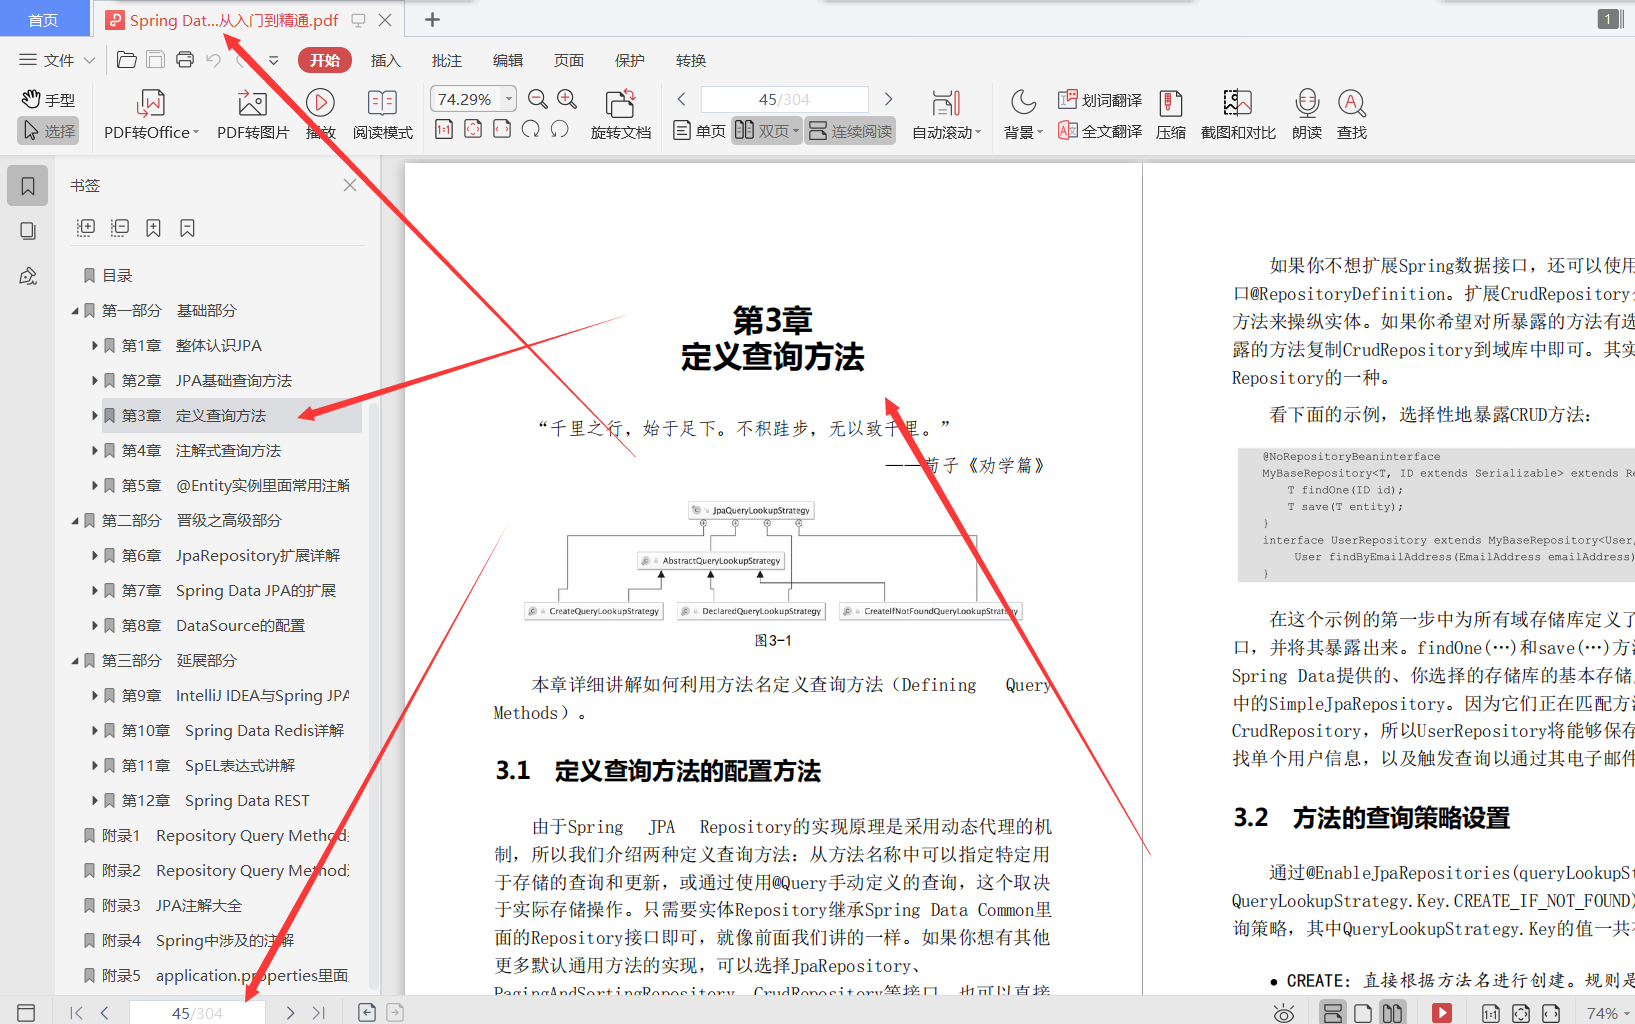Open PDF转图片 converter
The height and width of the screenshot is (1024, 1635).
[253, 115]
